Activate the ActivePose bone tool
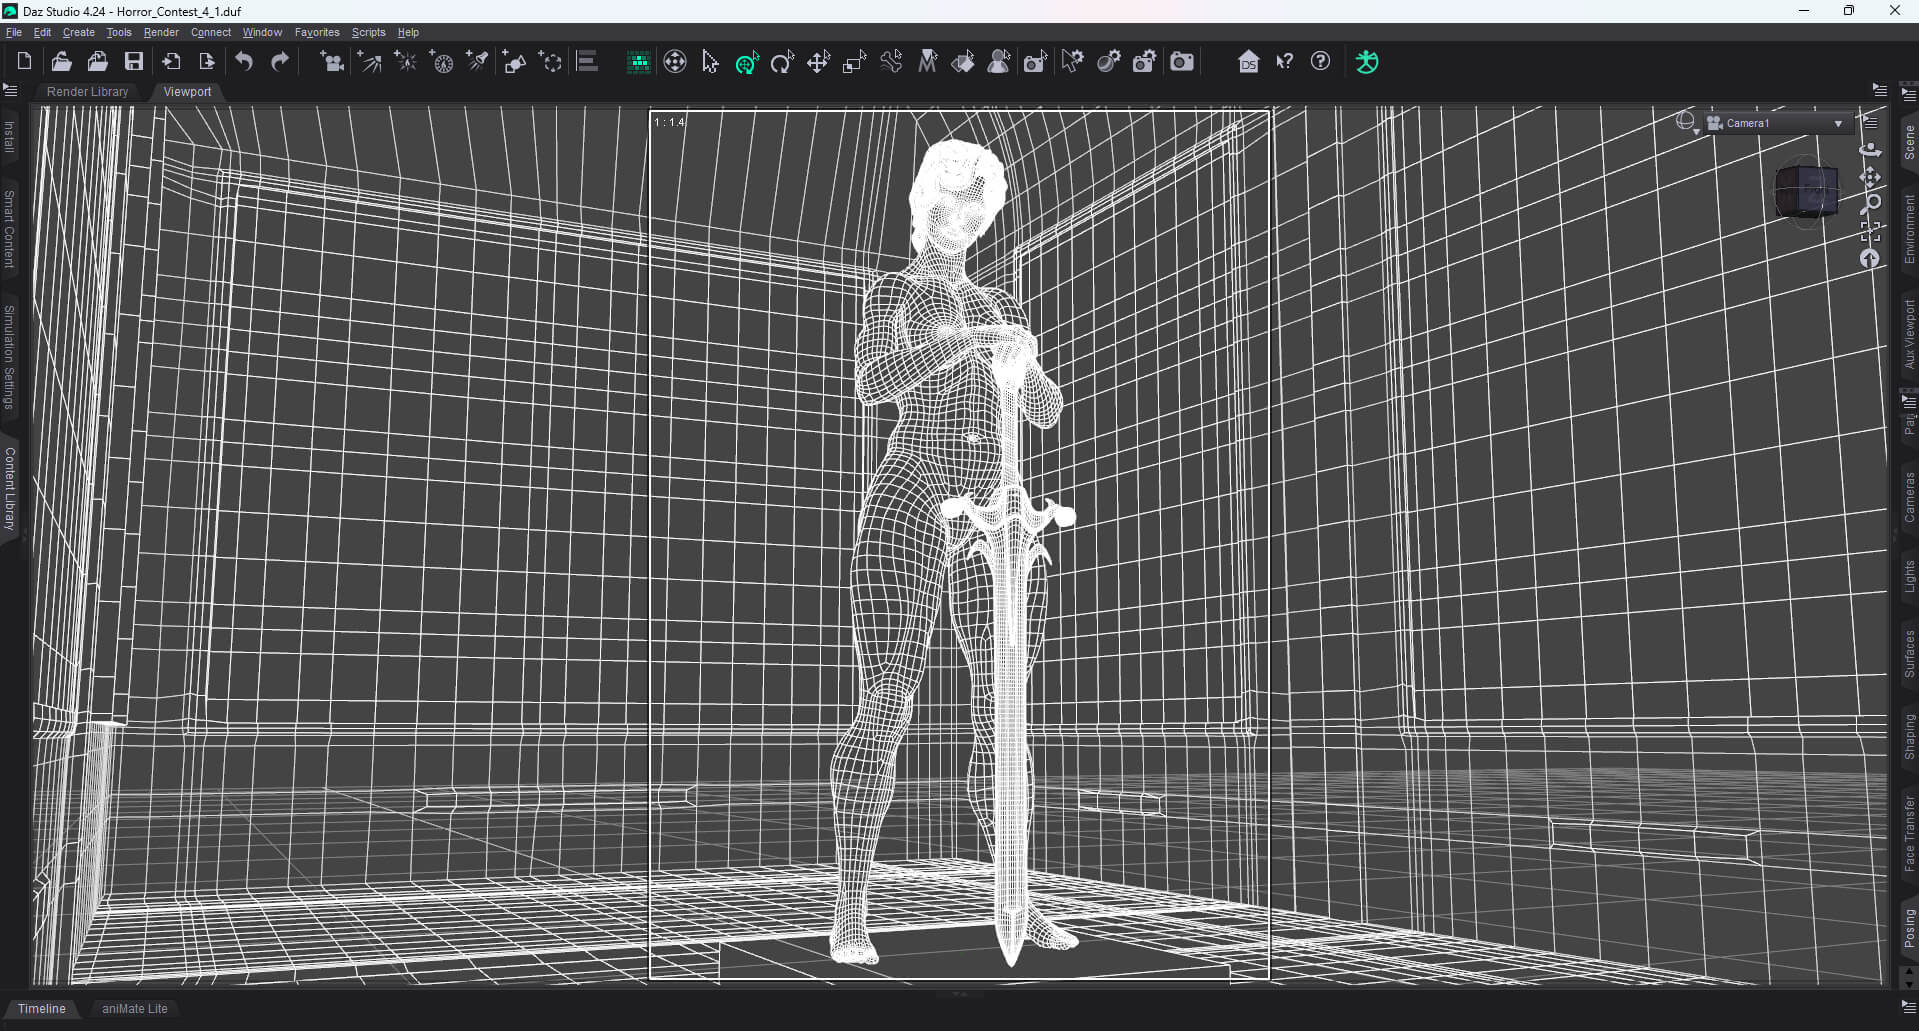 click(891, 62)
